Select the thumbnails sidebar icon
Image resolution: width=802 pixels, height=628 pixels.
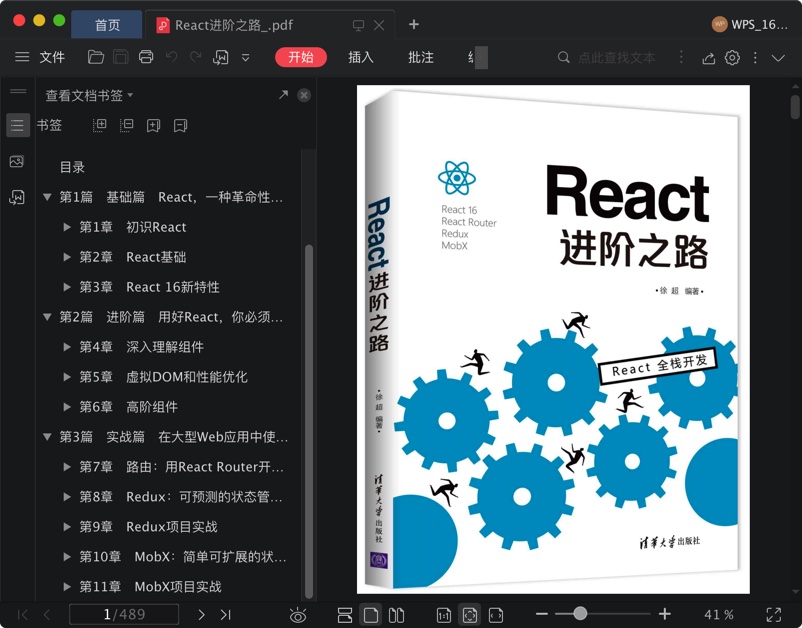click(17, 162)
